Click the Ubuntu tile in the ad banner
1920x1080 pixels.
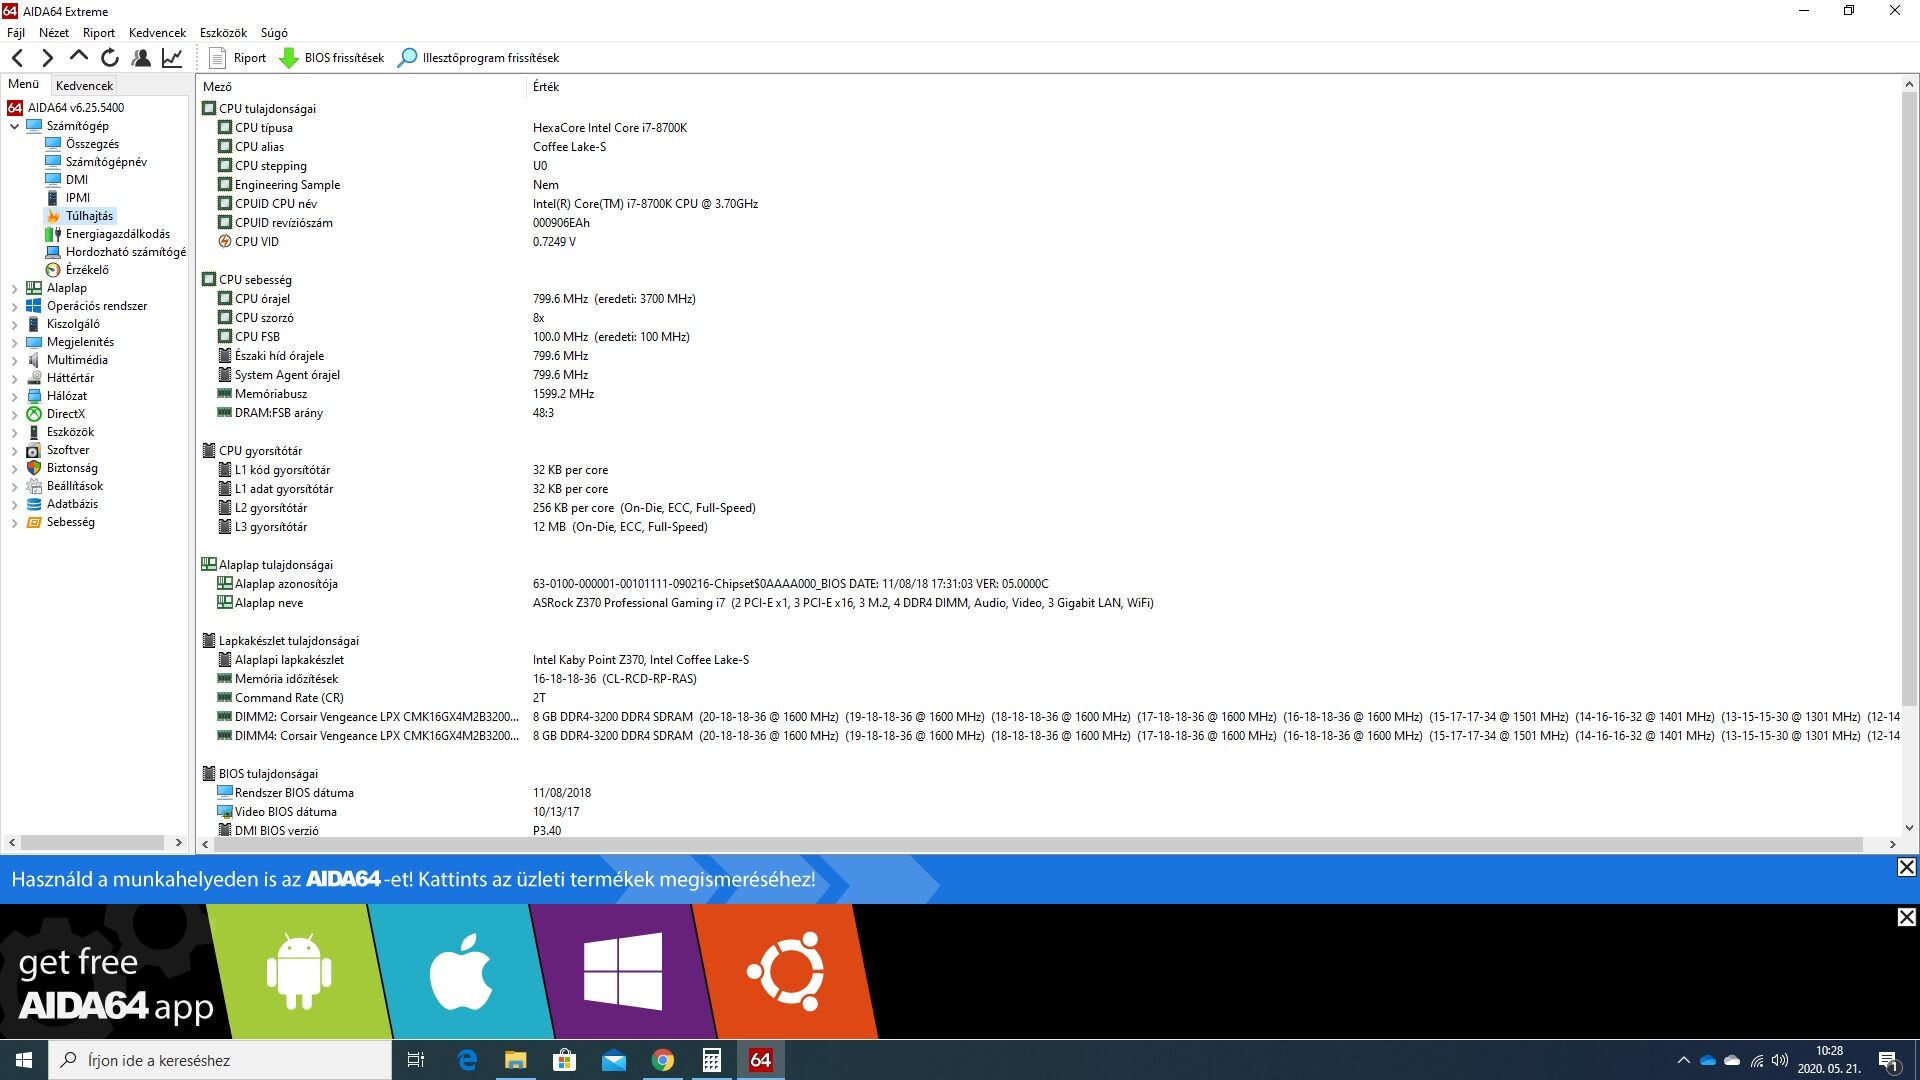785,972
